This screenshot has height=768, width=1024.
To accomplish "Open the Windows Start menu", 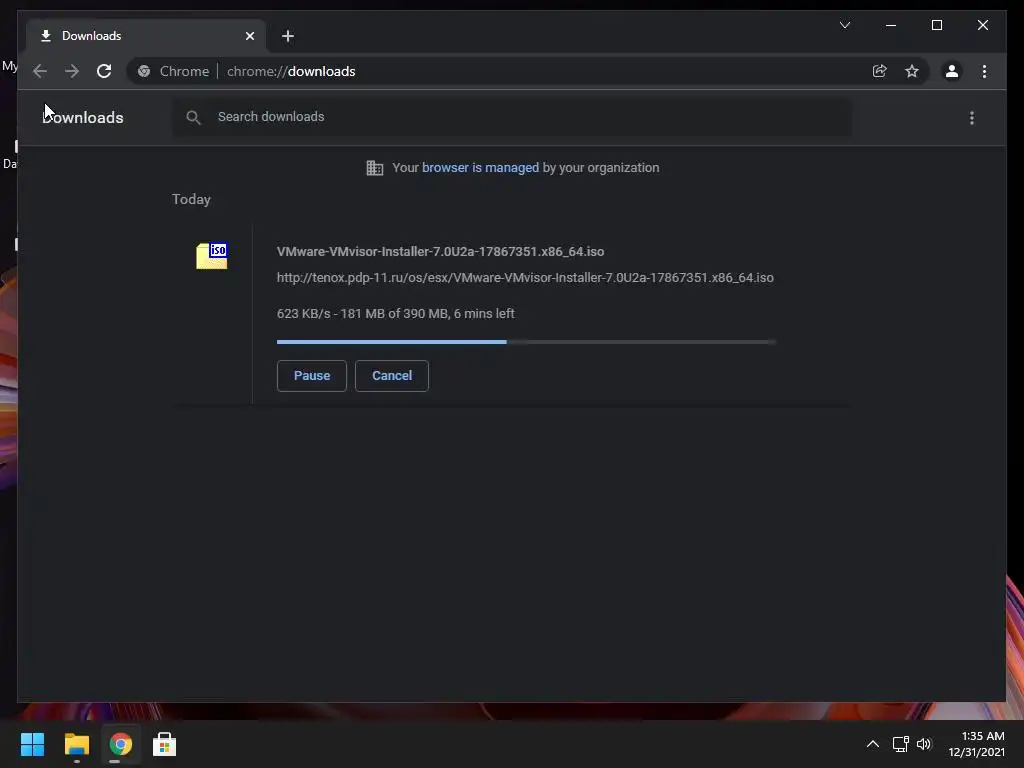I will [x=32, y=744].
